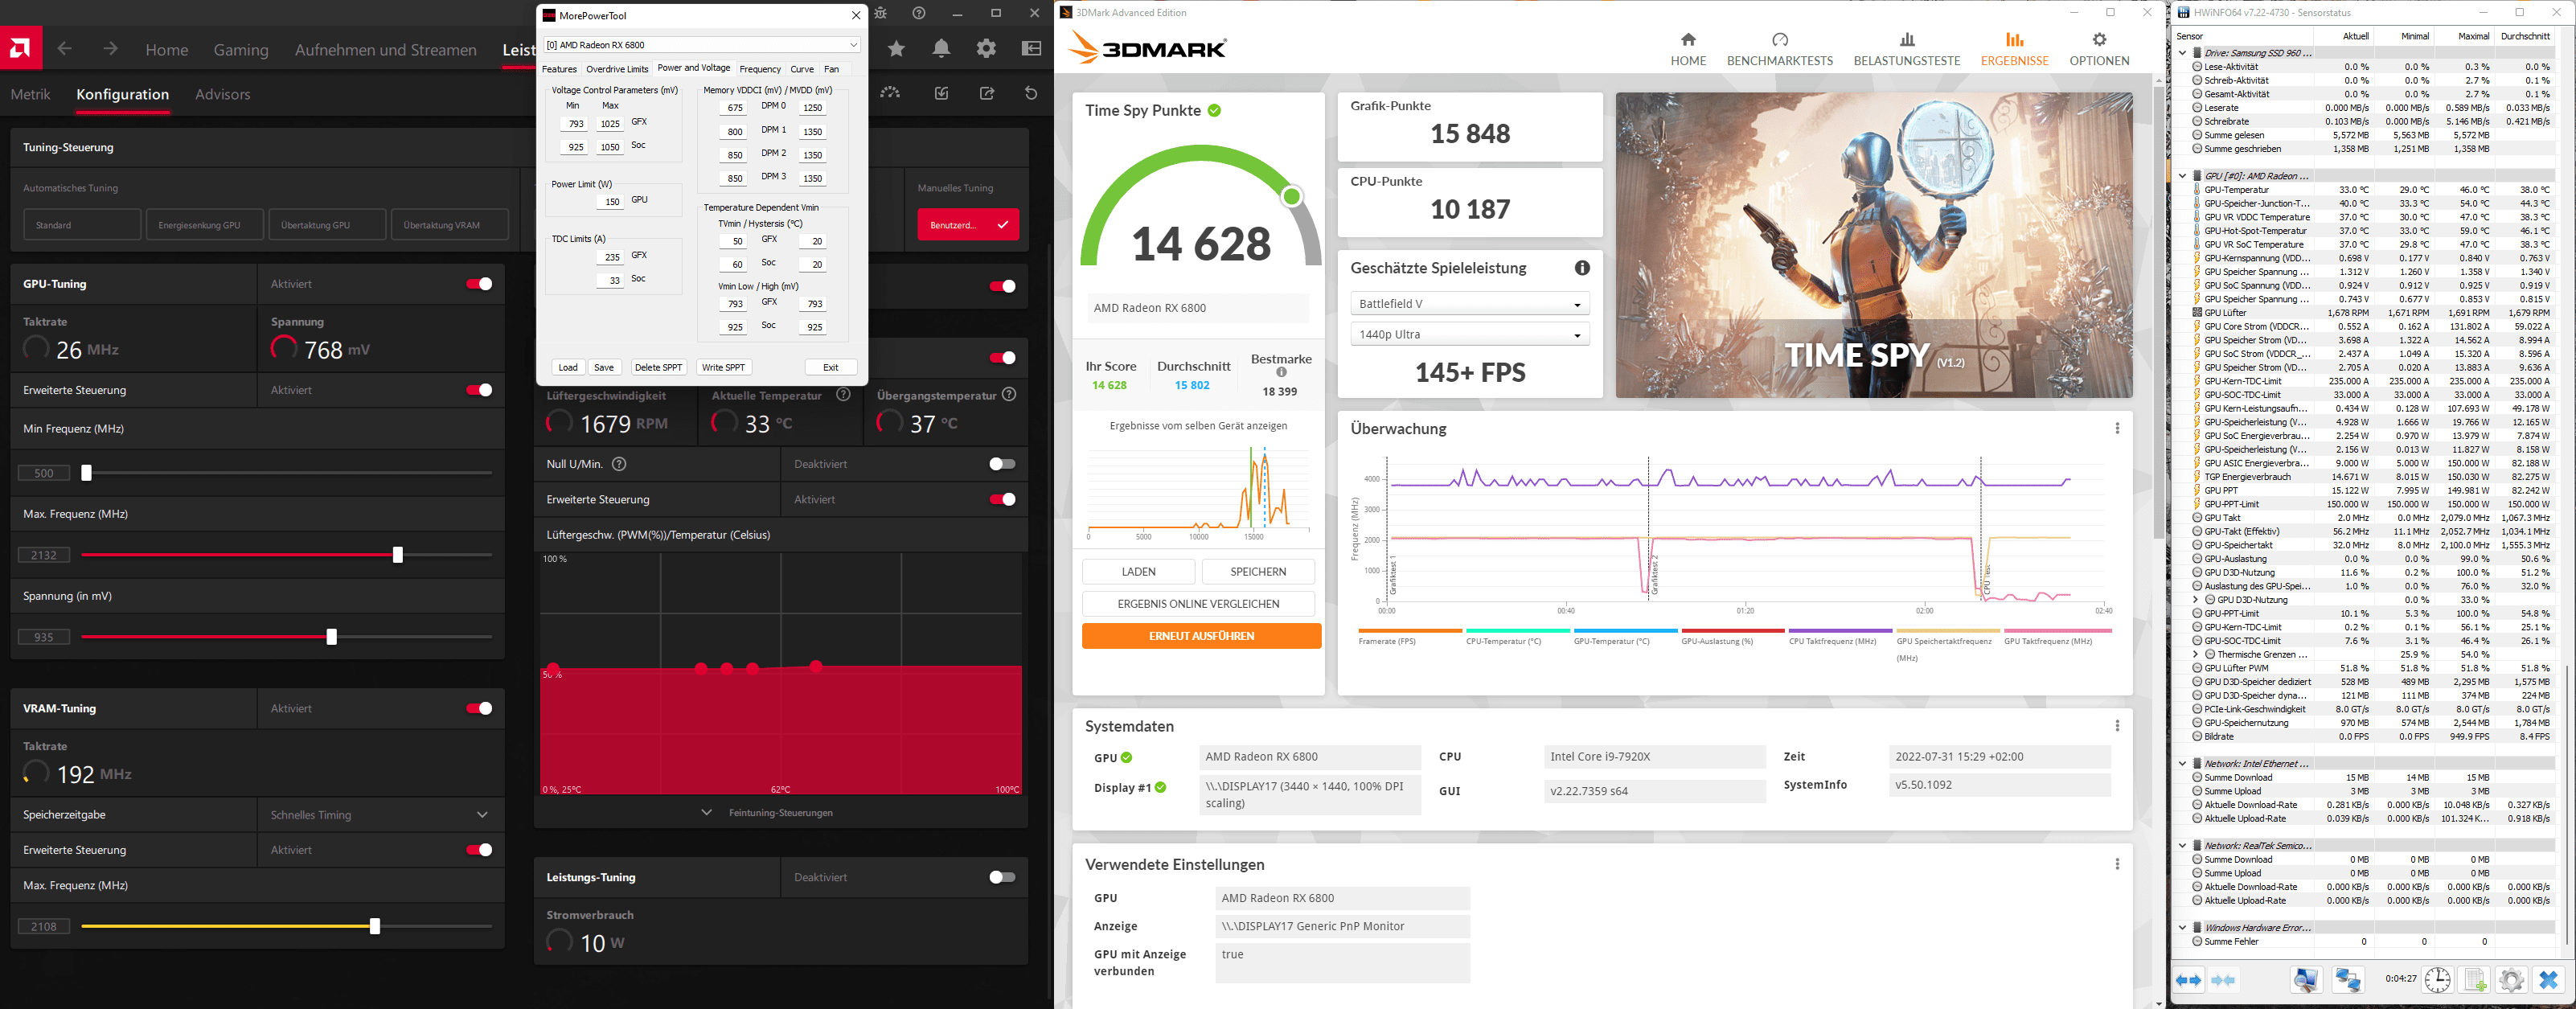This screenshot has width=2576, height=1009.
Task: Click the export tuning profile icon
Action: tap(987, 93)
